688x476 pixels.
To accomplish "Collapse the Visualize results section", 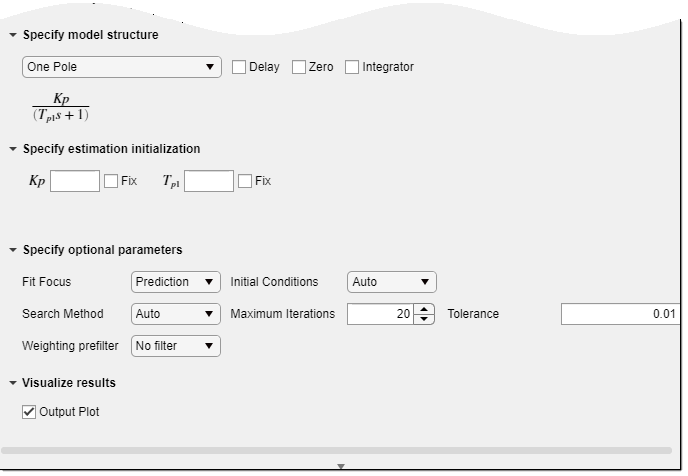I will (x=13, y=383).
